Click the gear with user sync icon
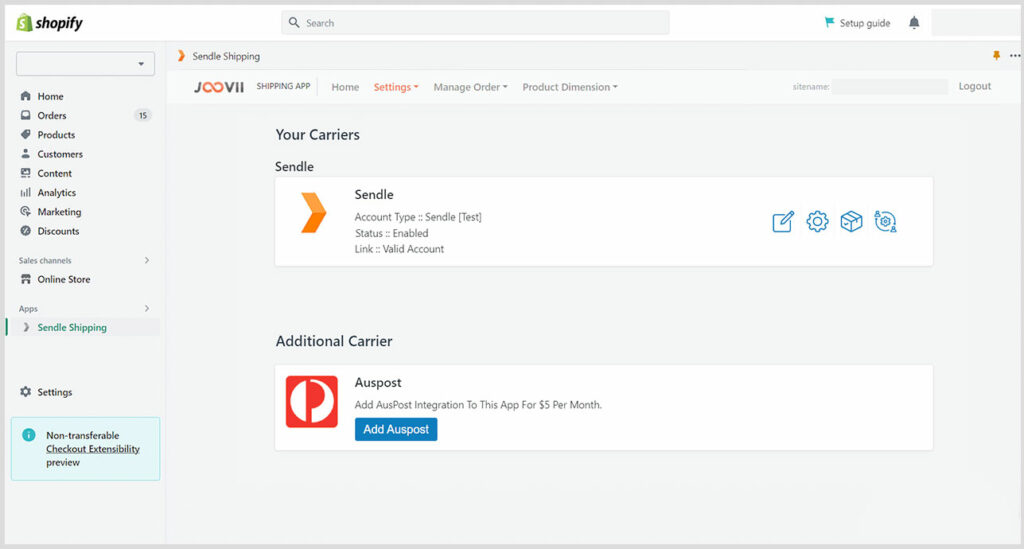 coord(886,221)
